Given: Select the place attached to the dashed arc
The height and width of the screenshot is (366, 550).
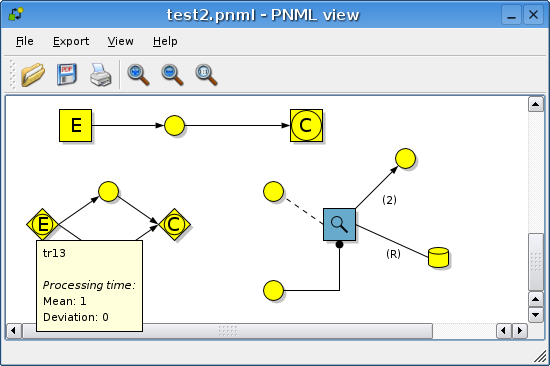Looking at the screenshot, I should point(273,191).
